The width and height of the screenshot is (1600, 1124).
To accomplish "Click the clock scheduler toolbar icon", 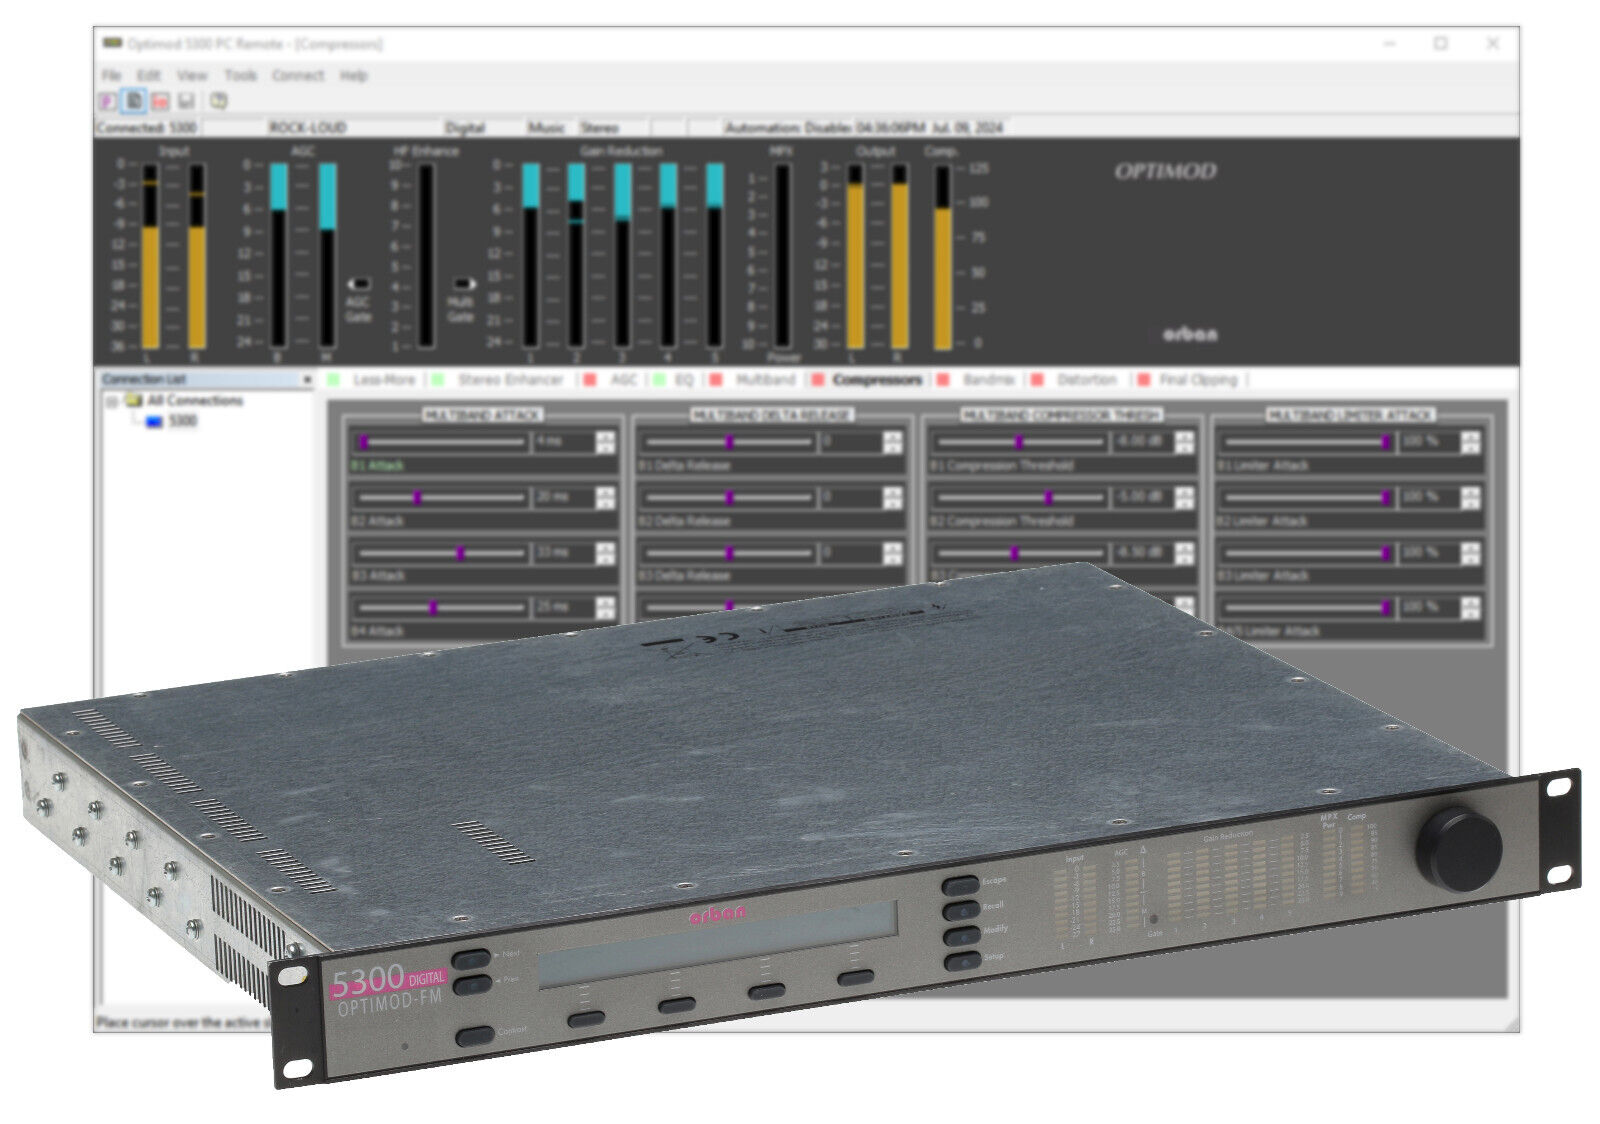I will click(218, 101).
